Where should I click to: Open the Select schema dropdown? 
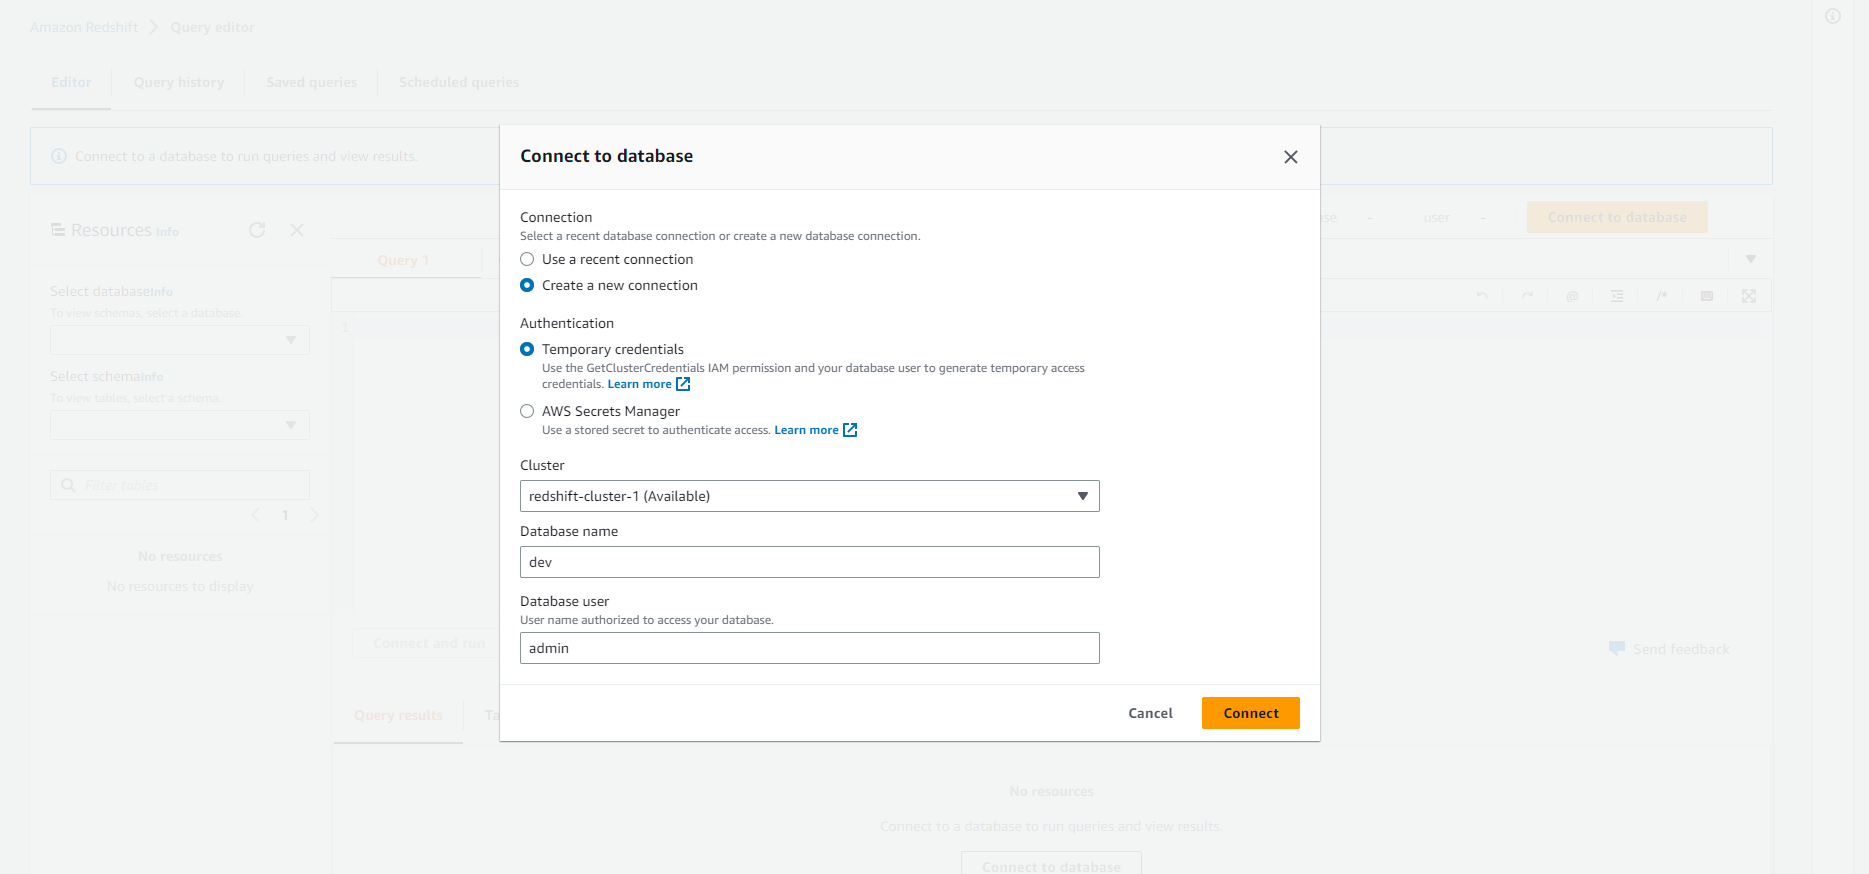click(x=180, y=425)
